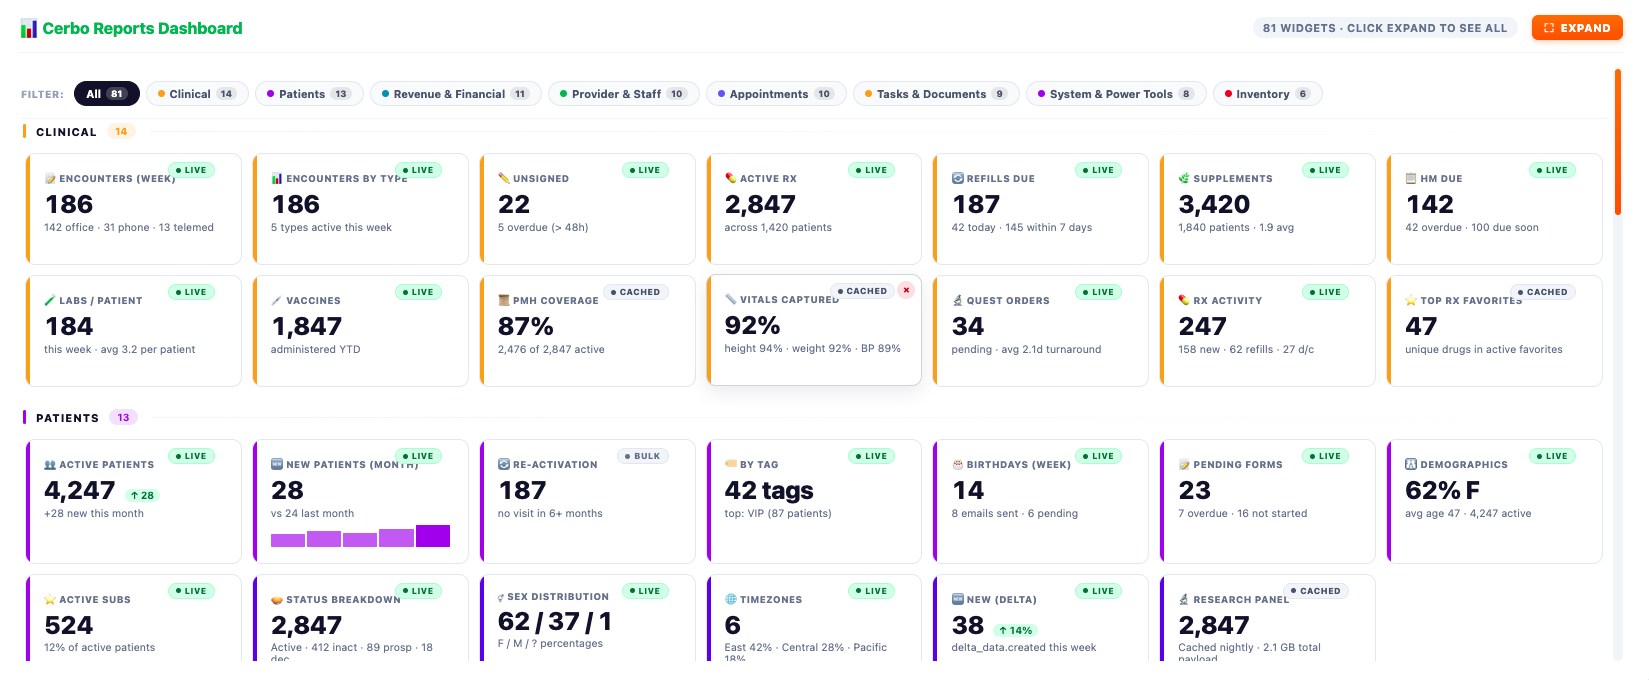This screenshot has height=680, width=1649.
Task: Click the '2,847' value in Active Rx
Action: coord(760,204)
